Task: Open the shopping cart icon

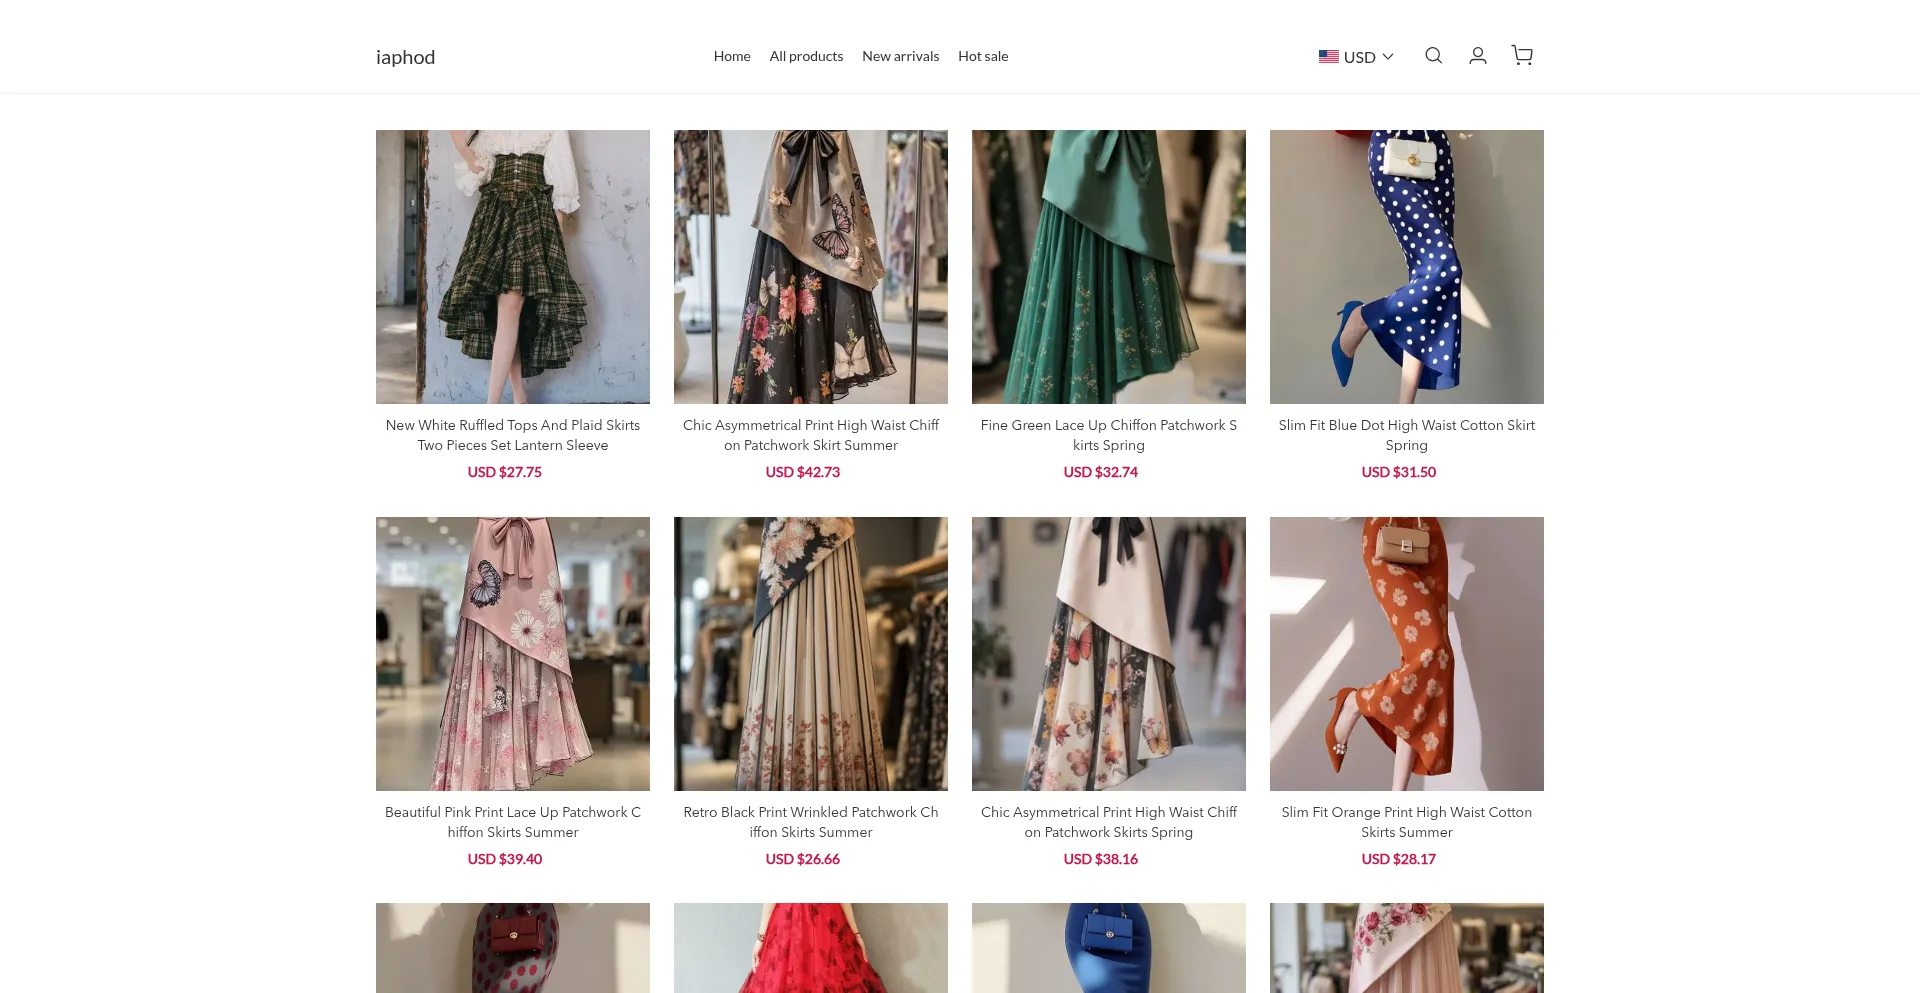Action: click(1522, 56)
